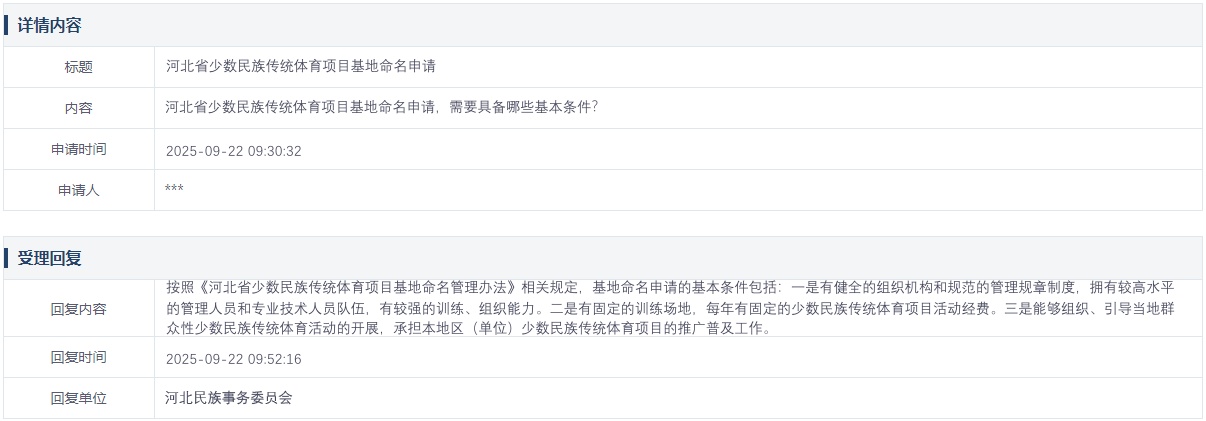Select the 详情内容 section heading
This screenshot has height=421, width=1206.
[49, 26]
